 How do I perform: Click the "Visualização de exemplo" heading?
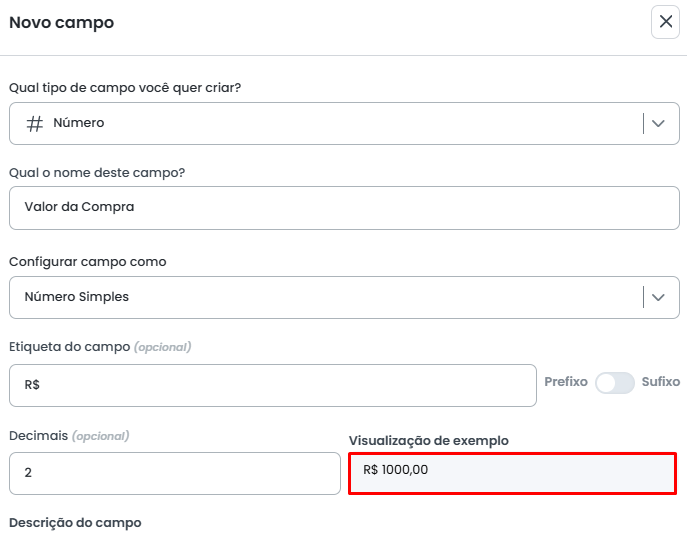428,440
